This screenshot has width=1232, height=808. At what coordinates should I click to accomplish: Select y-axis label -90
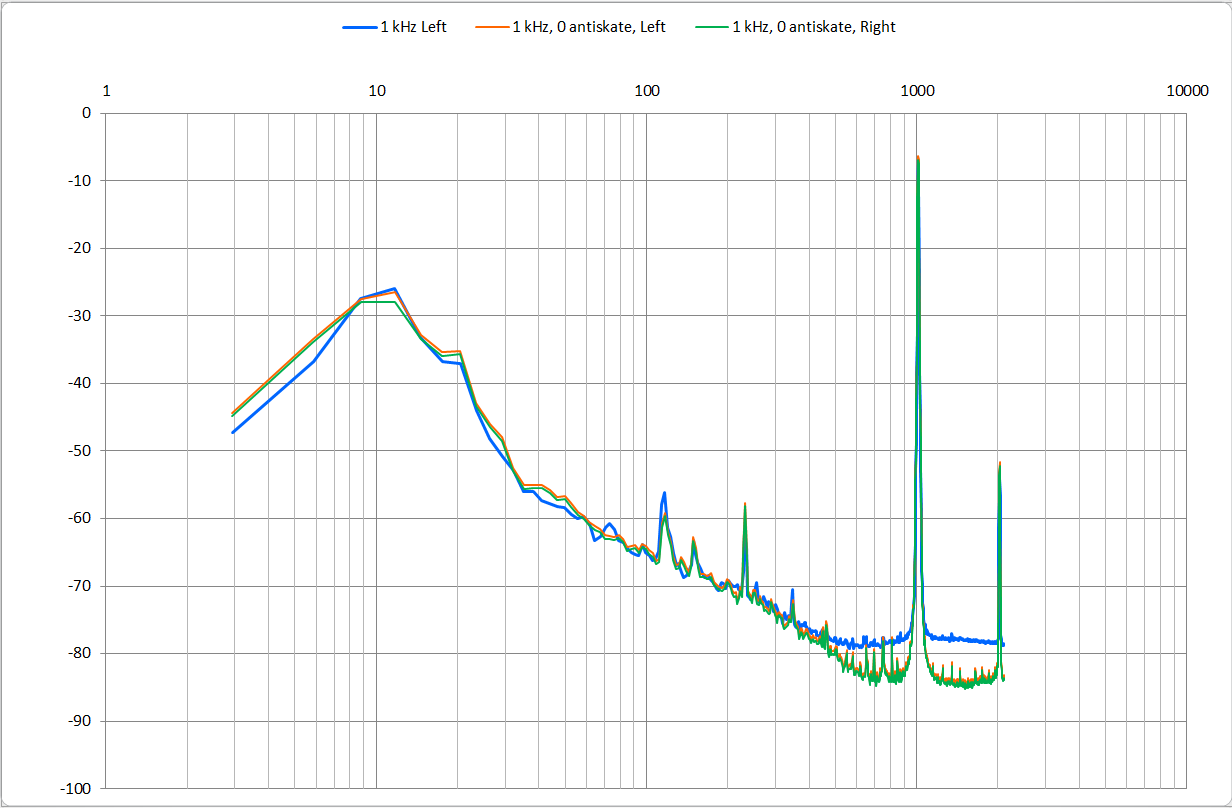coord(78,721)
